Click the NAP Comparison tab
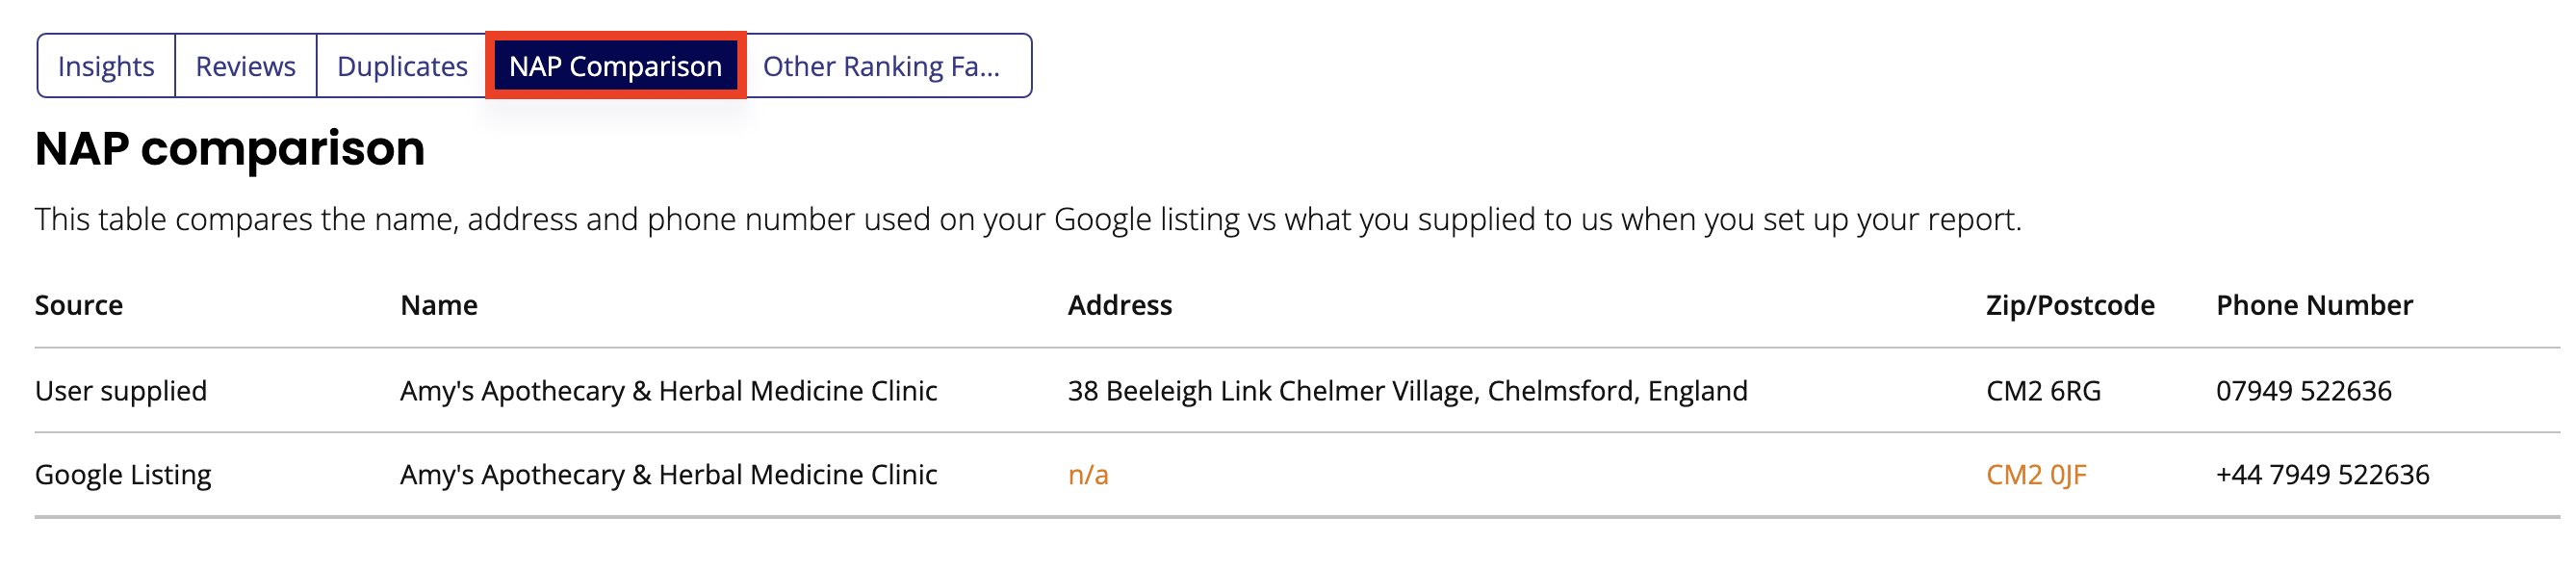Image resolution: width=2576 pixels, height=569 pixels. click(x=615, y=66)
